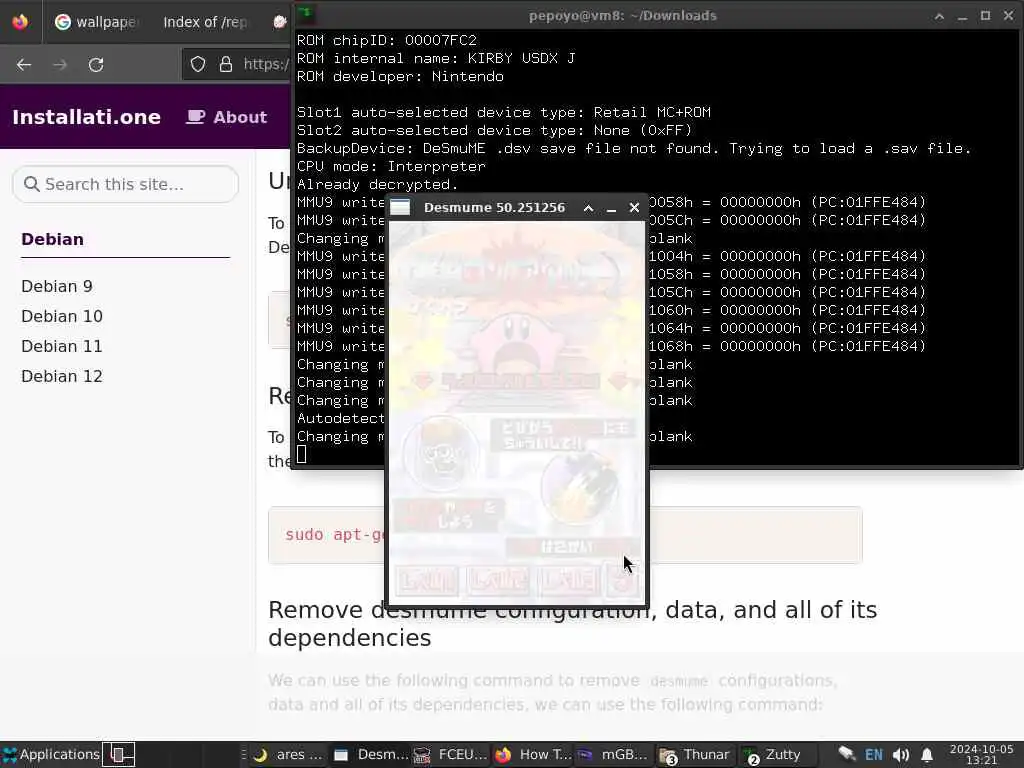The width and height of the screenshot is (1024, 768).
Task: Click the Firefox logo icon in the browser
Action: (20, 22)
